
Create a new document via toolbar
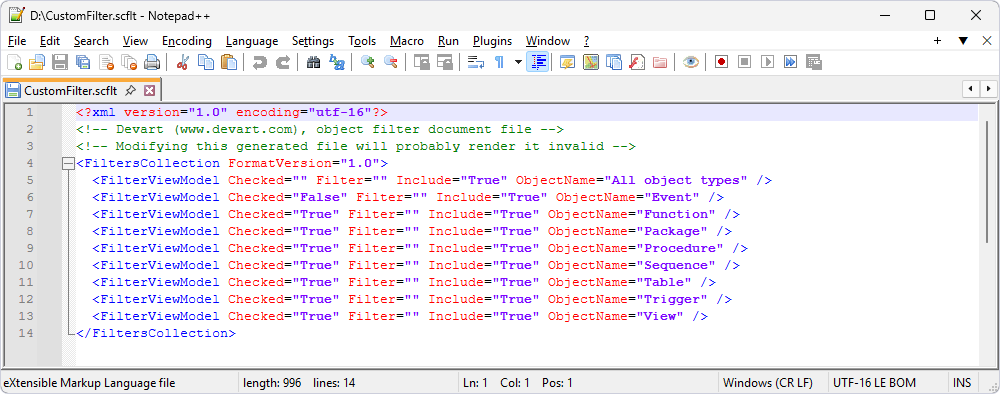[14, 62]
